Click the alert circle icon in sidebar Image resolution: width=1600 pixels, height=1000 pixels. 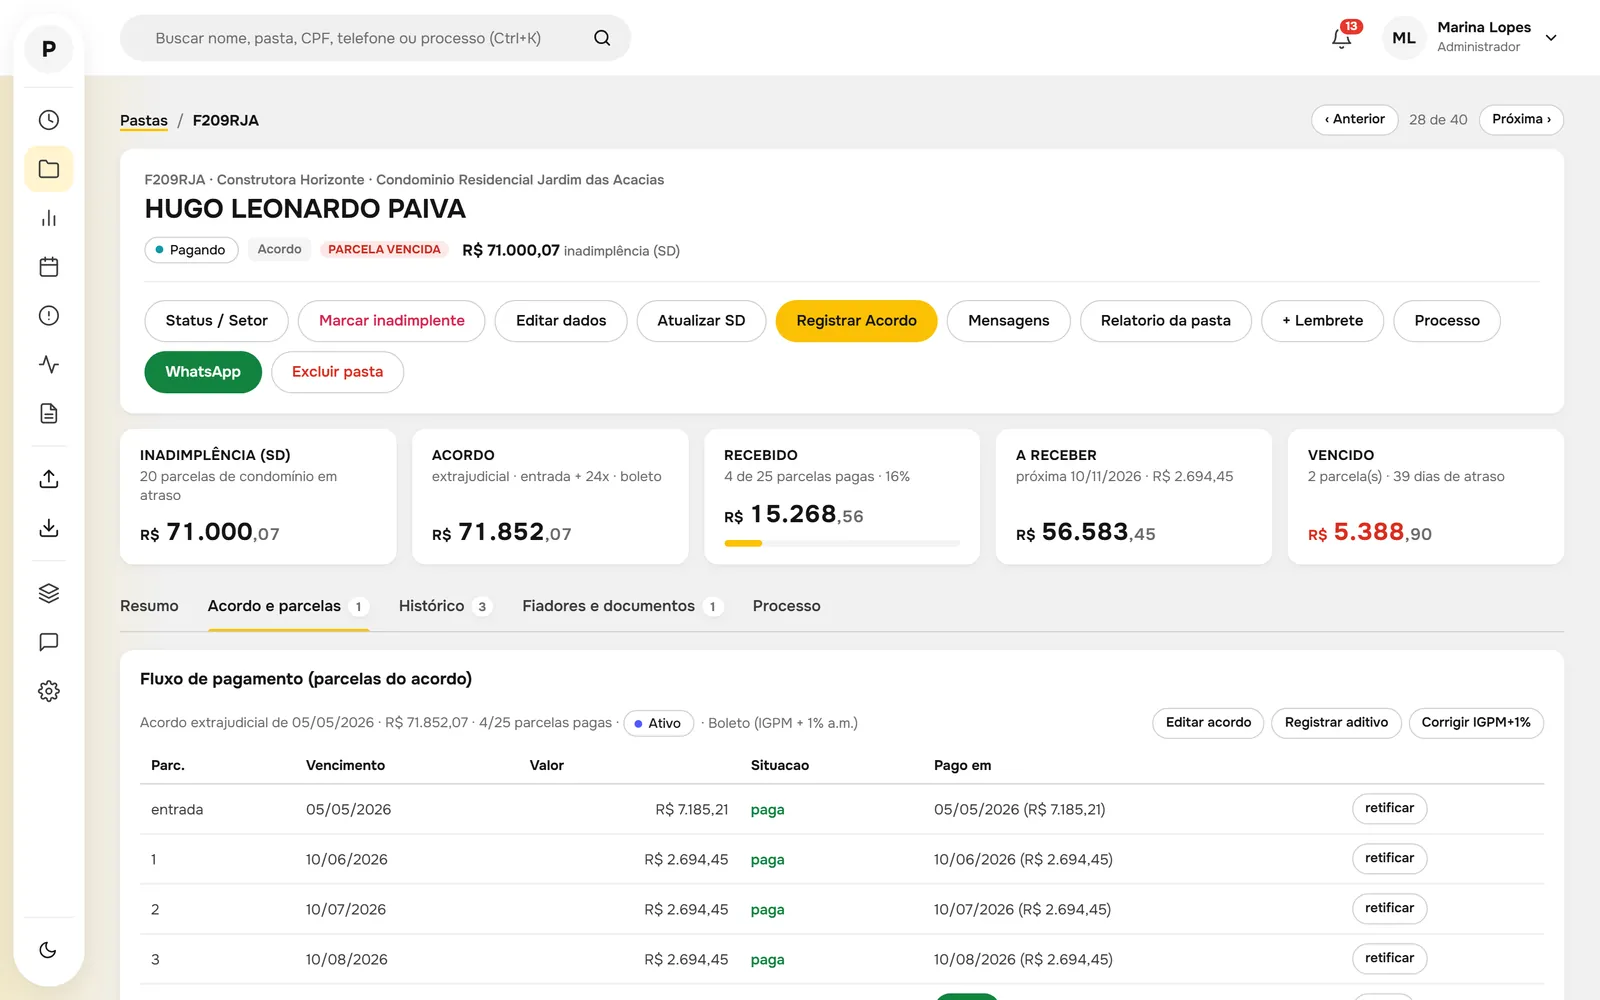click(x=48, y=316)
